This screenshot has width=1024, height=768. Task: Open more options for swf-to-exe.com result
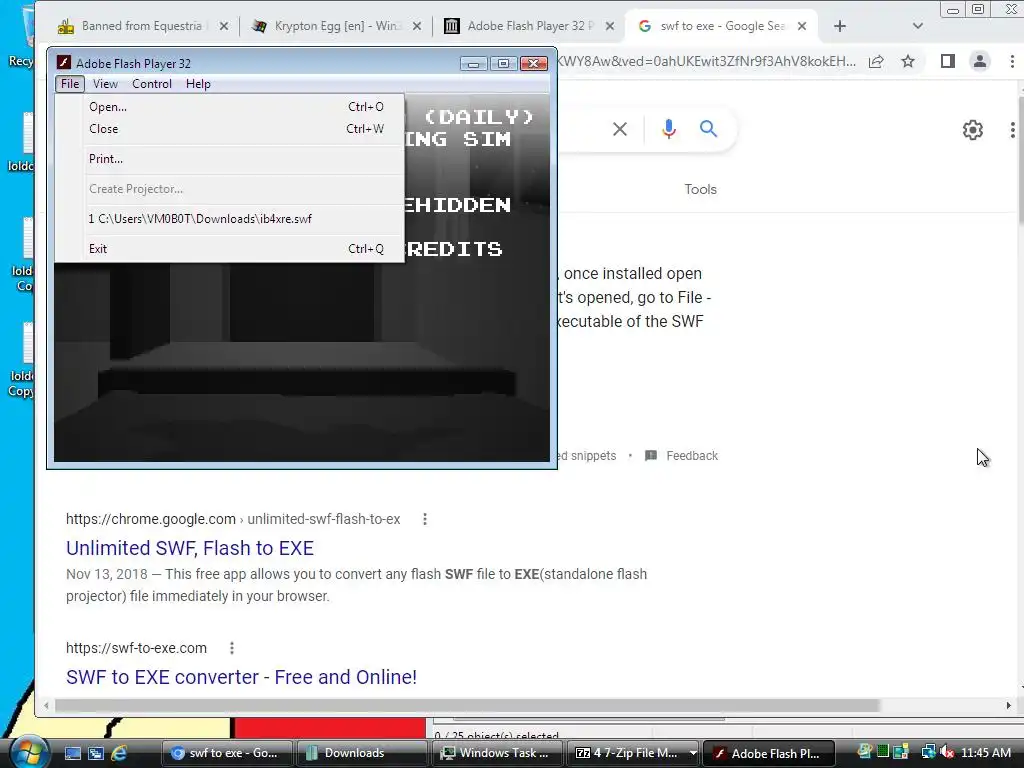tap(231, 648)
